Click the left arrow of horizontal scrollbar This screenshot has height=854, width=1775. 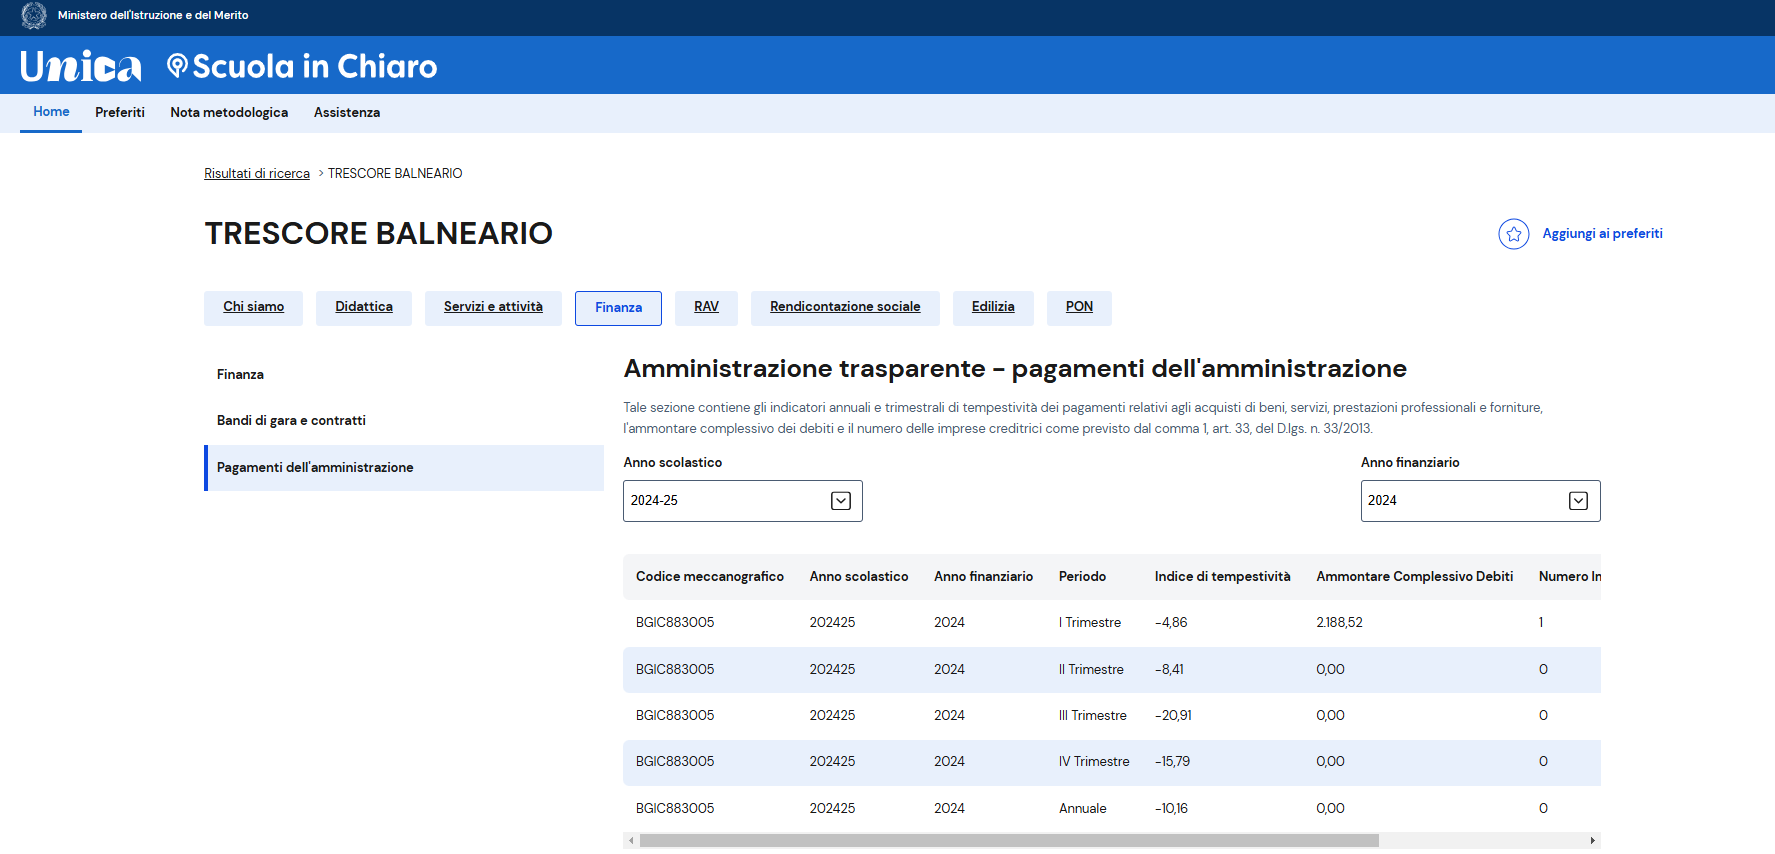[x=631, y=841]
